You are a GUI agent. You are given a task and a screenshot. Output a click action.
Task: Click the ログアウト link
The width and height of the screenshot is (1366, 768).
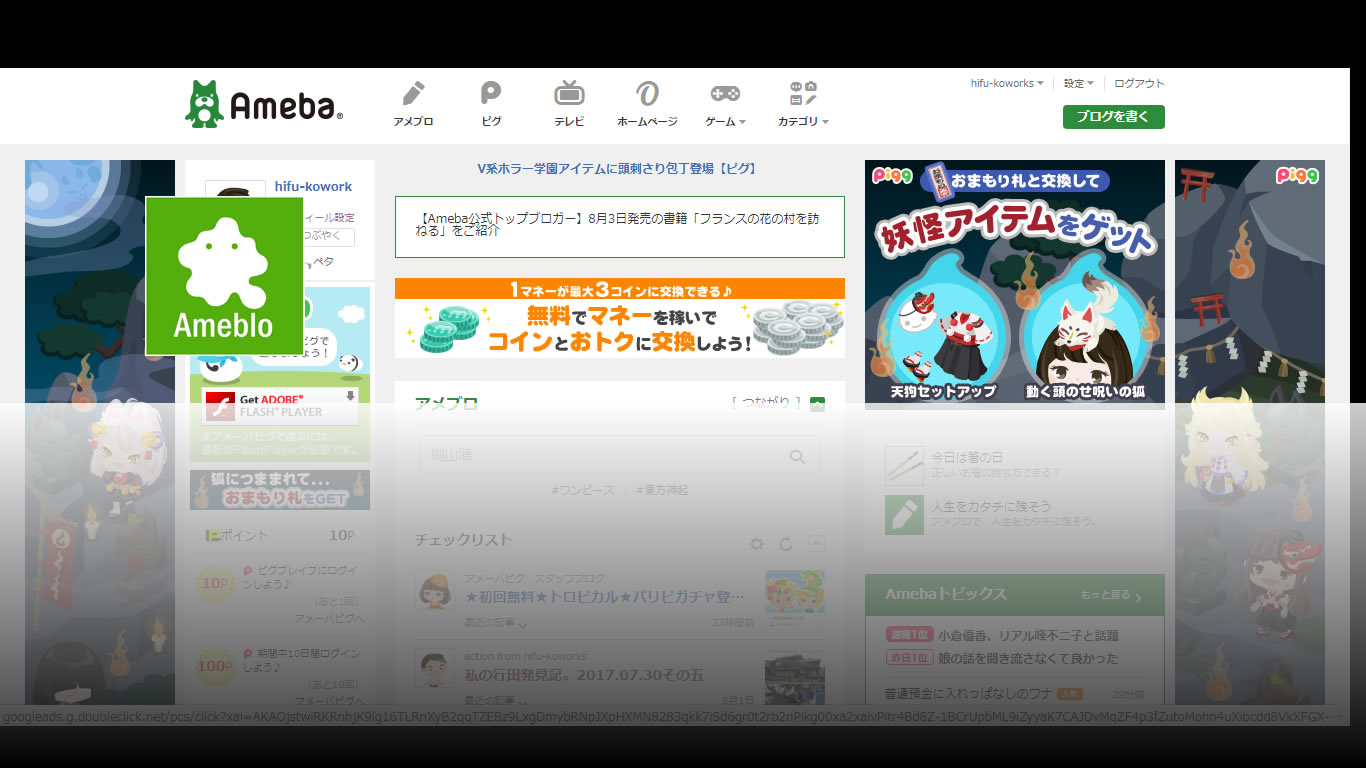1139,84
